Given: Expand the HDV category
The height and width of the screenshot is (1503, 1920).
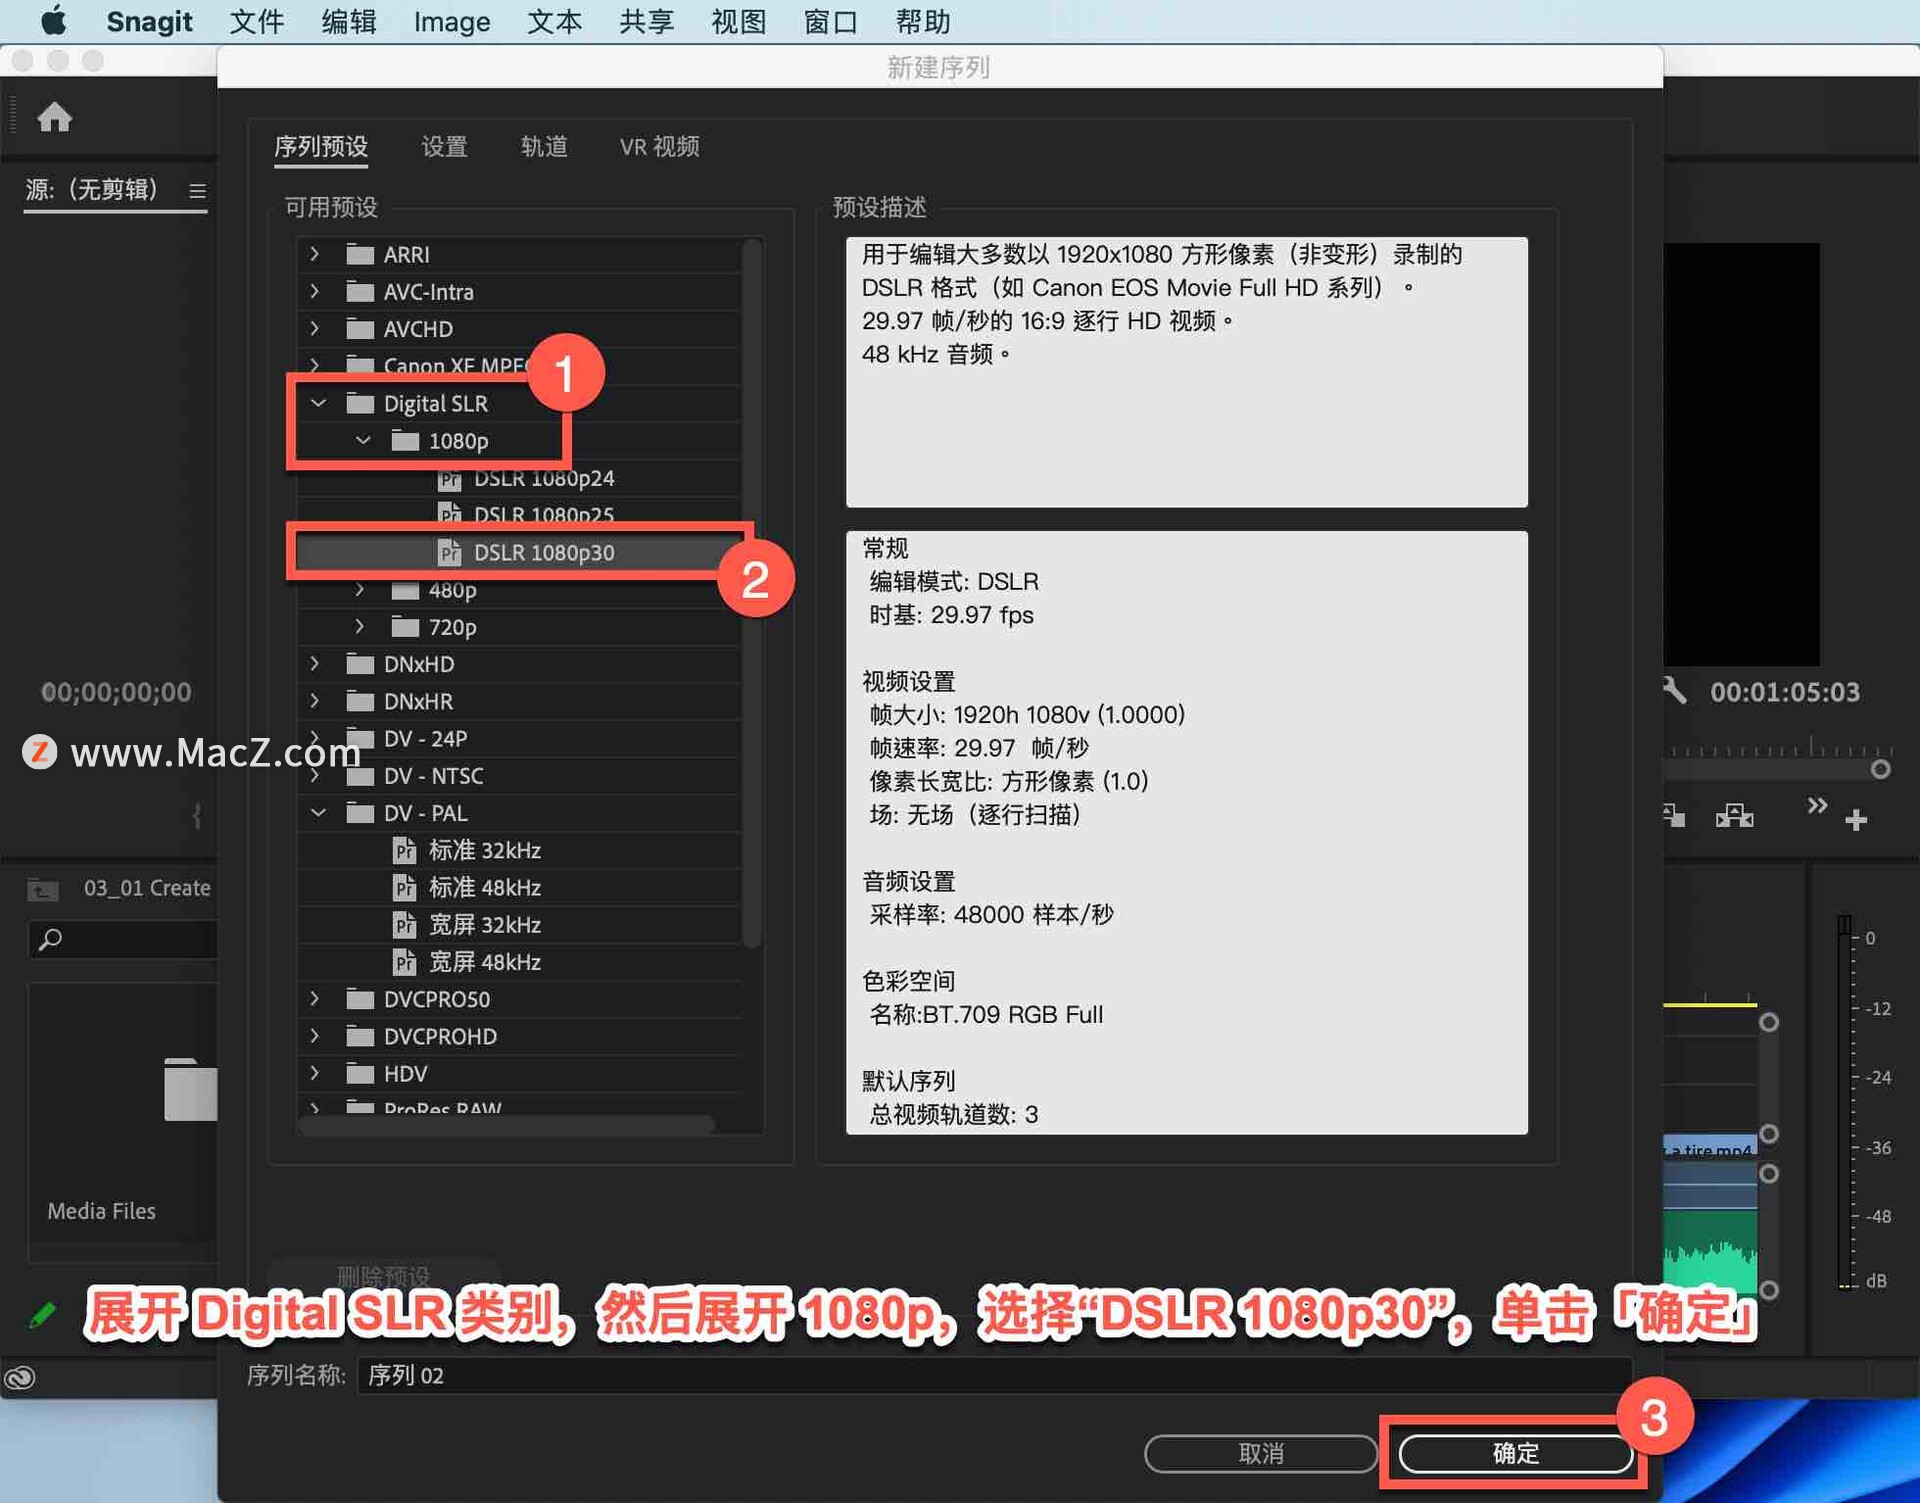Looking at the screenshot, I should click(x=315, y=1073).
